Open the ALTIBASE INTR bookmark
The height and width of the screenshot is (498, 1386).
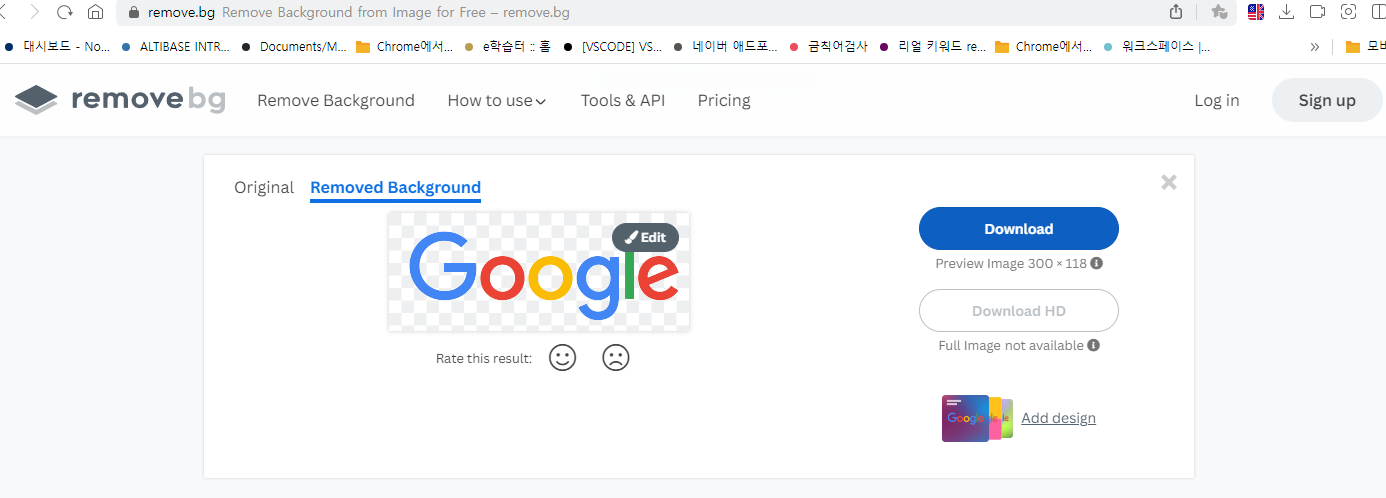pos(176,46)
